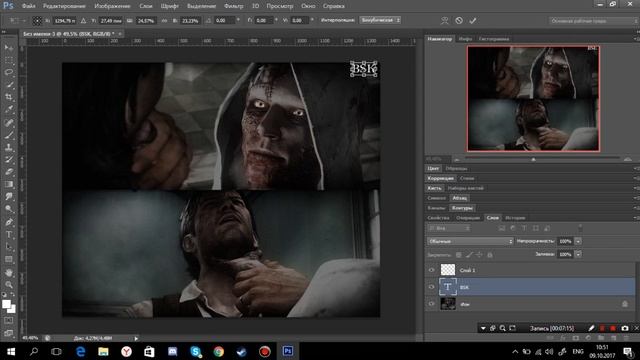
Task: Select the Quick Selection wand tool
Action: point(9,85)
